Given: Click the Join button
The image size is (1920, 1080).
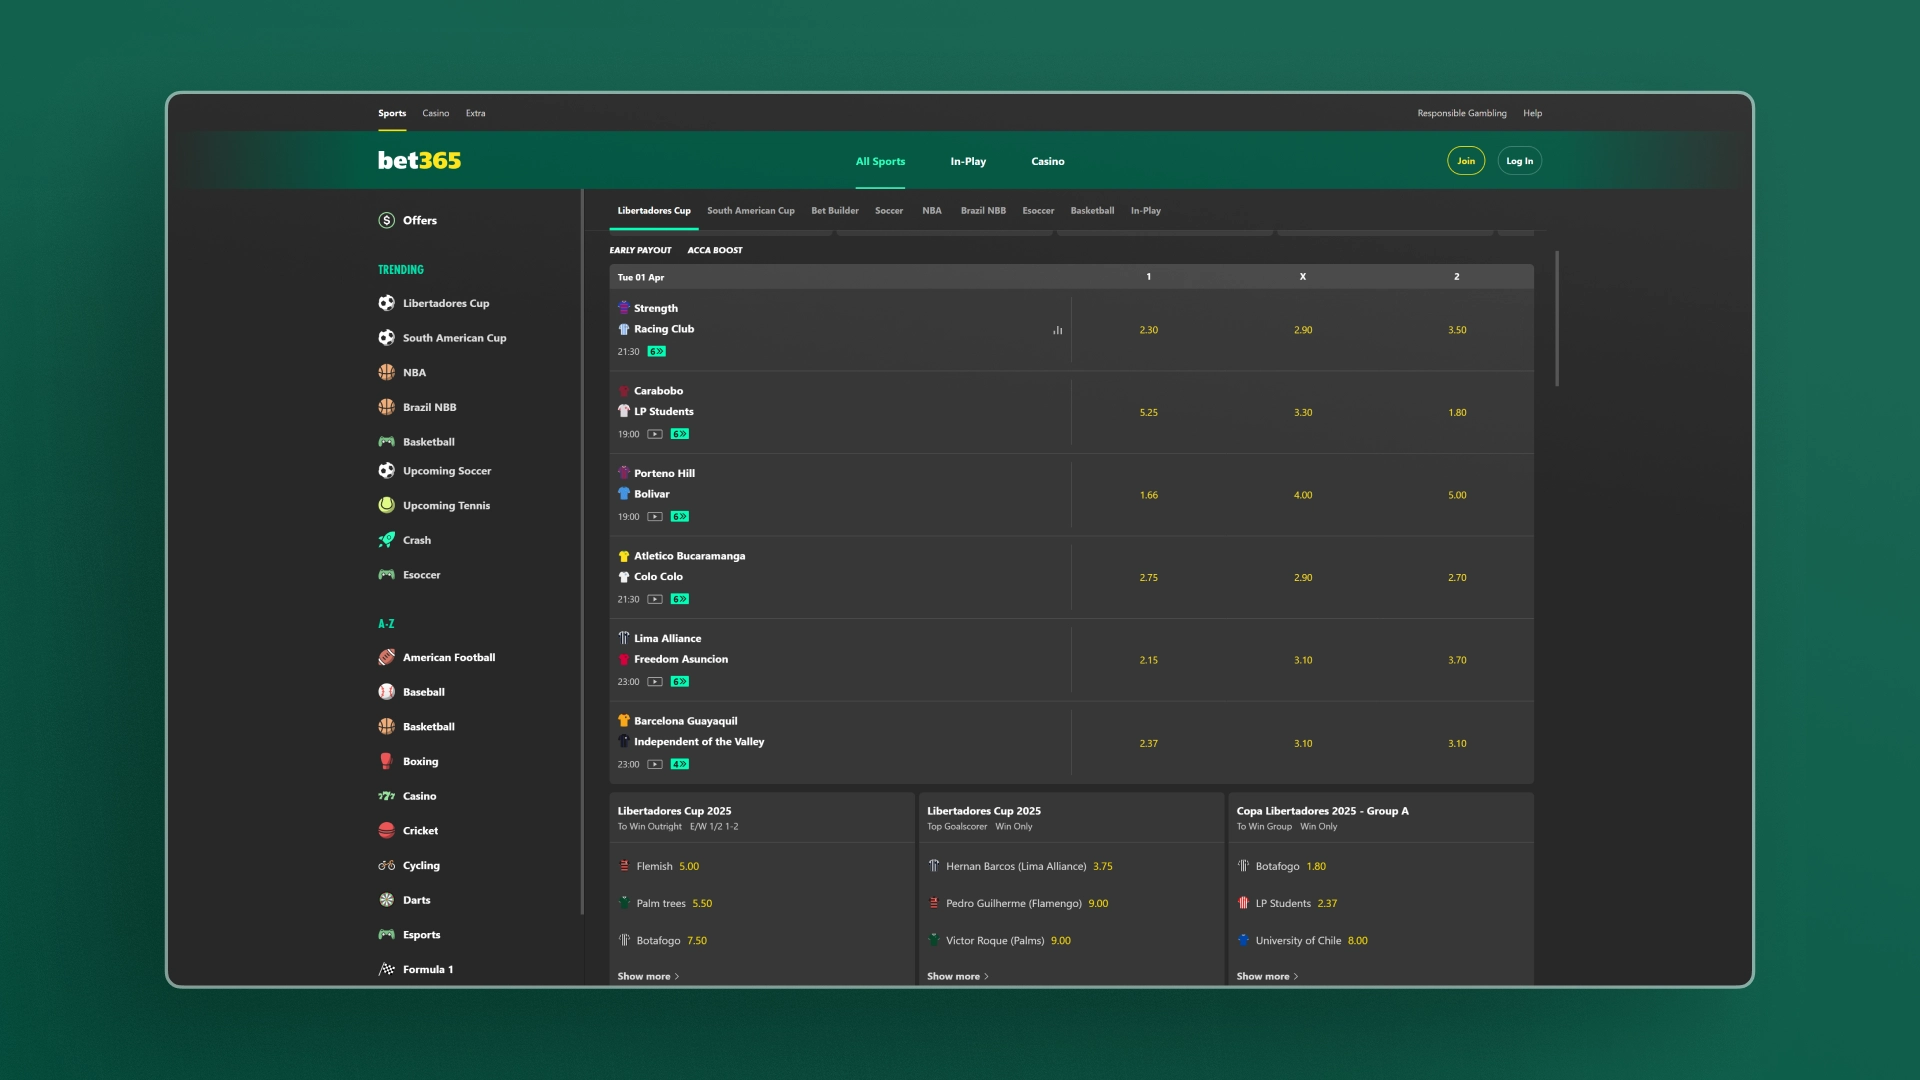Looking at the screenshot, I should (1465, 160).
